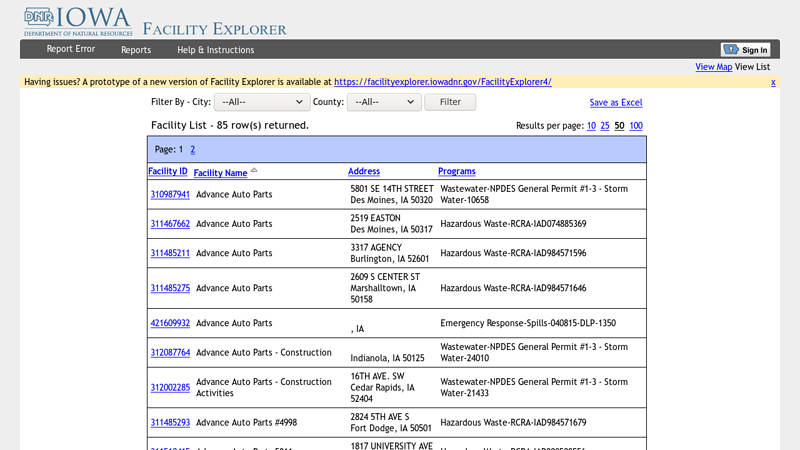Open the County filter dropdown

tap(384, 102)
